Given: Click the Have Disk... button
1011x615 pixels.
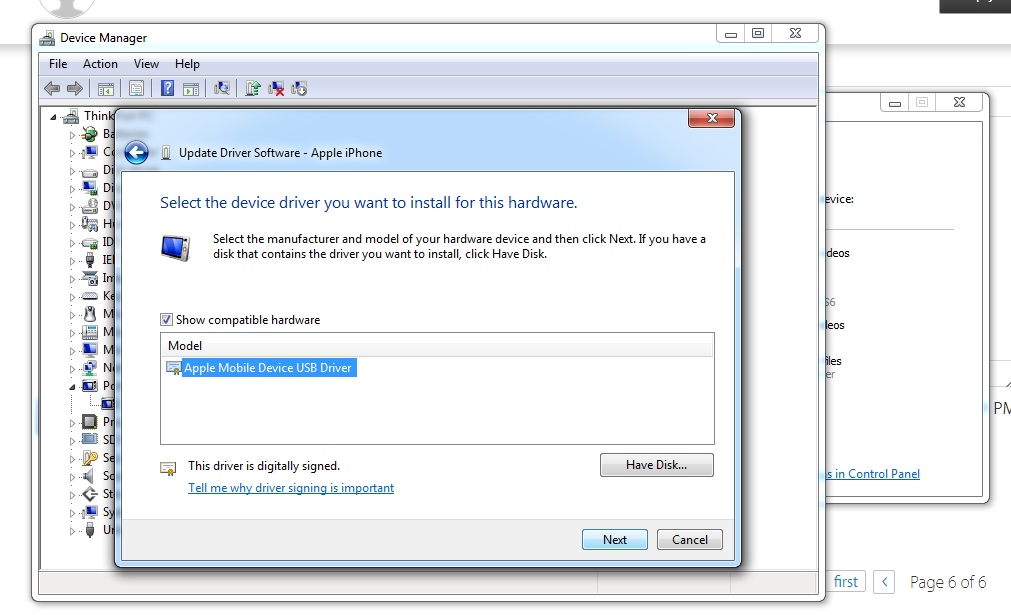Looking at the screenshot, I should click(x=656, y=465).
